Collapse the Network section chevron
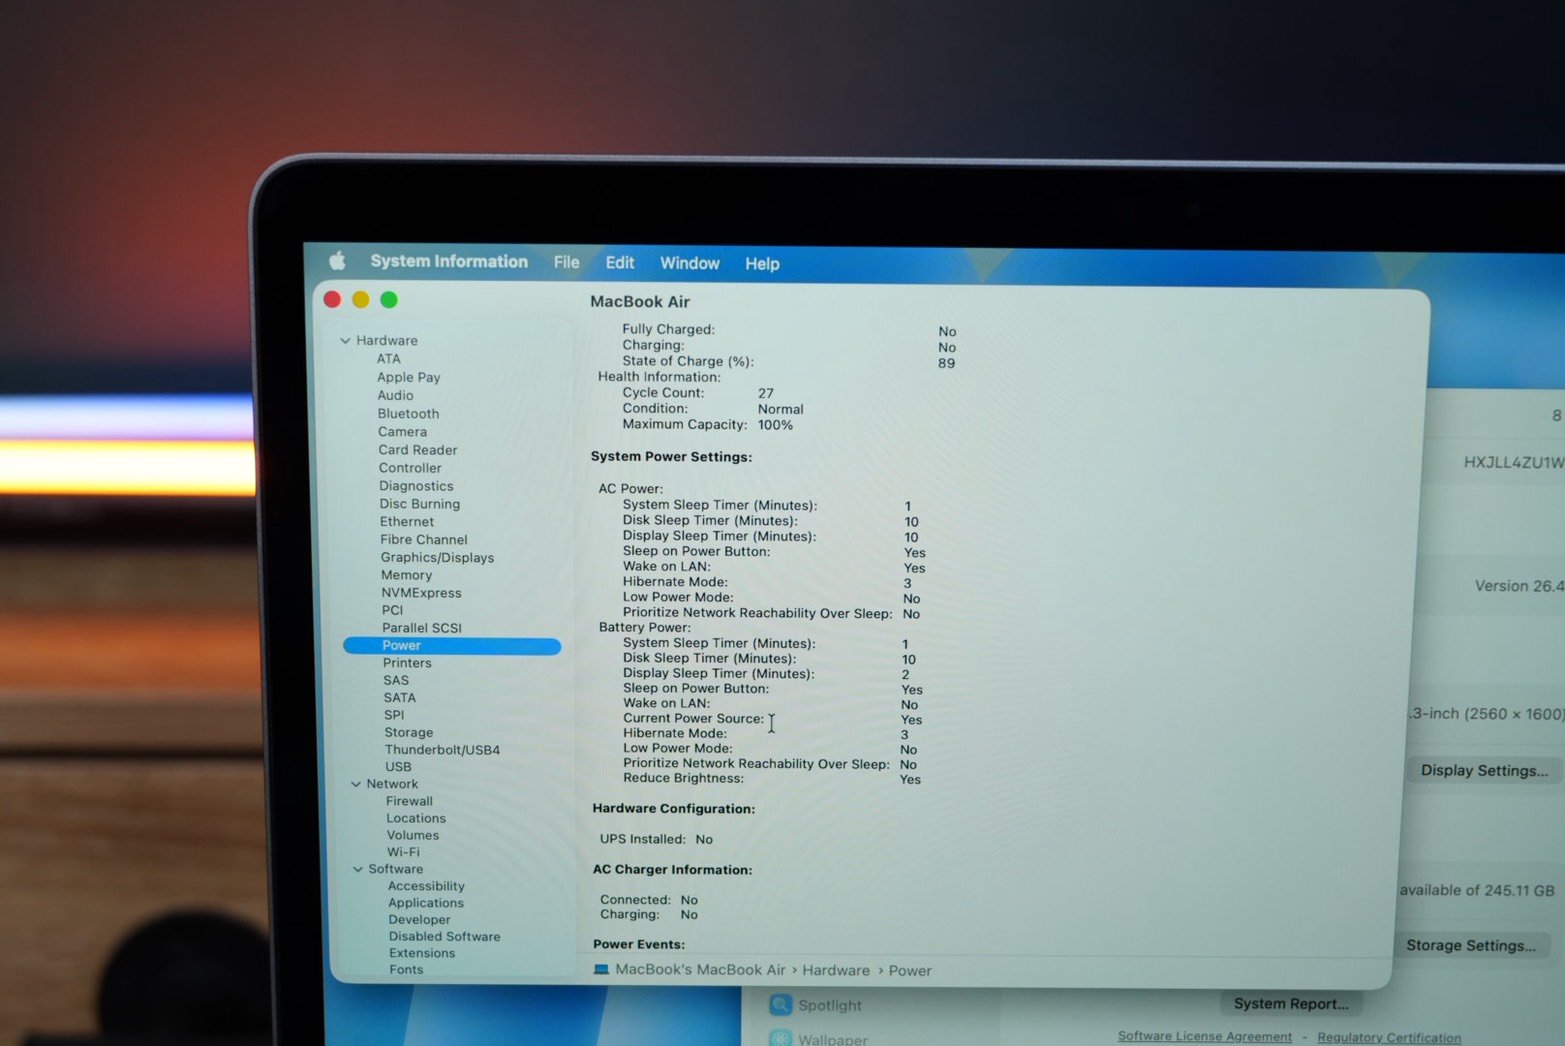Screen dimensions: 1565x1046 tap(356, 784)
